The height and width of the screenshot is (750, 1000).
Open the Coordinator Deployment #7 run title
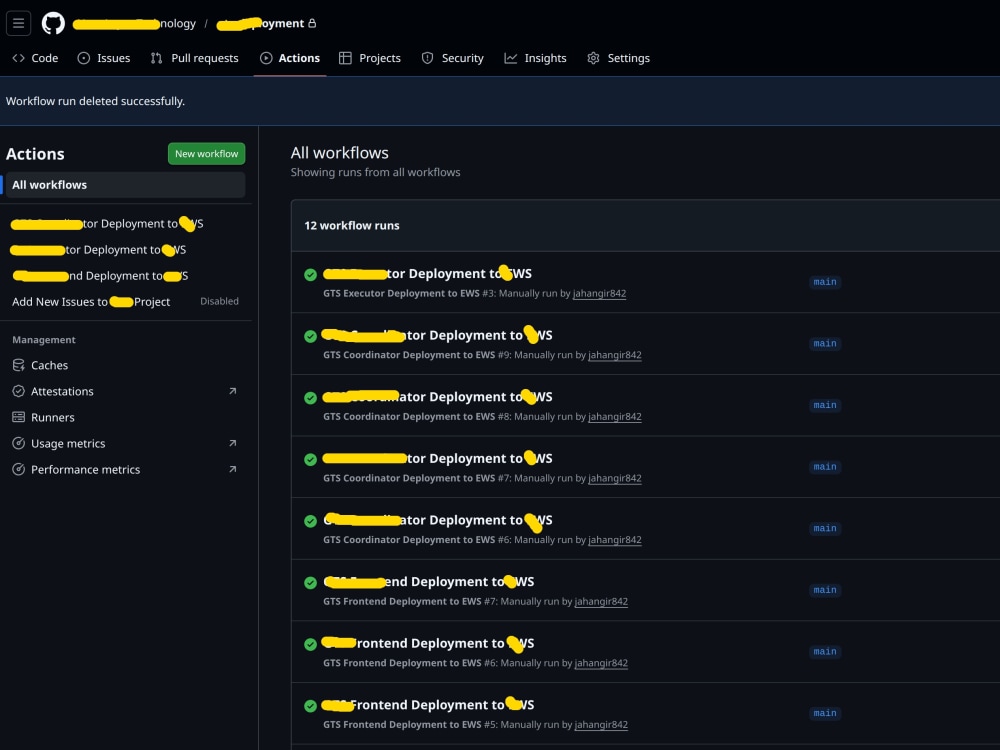438,459
